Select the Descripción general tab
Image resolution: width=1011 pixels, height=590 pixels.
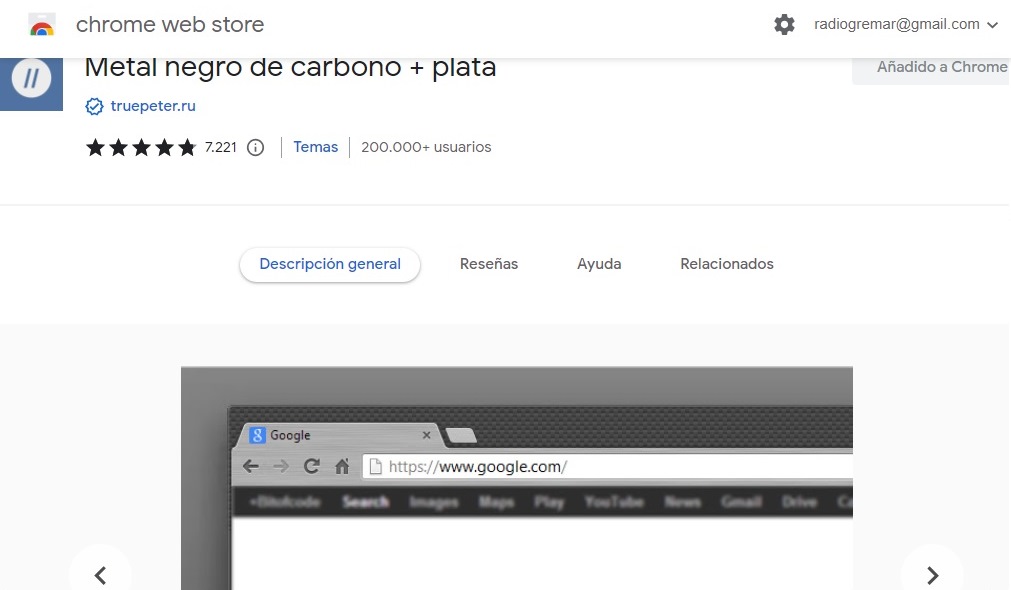point(330,264)
